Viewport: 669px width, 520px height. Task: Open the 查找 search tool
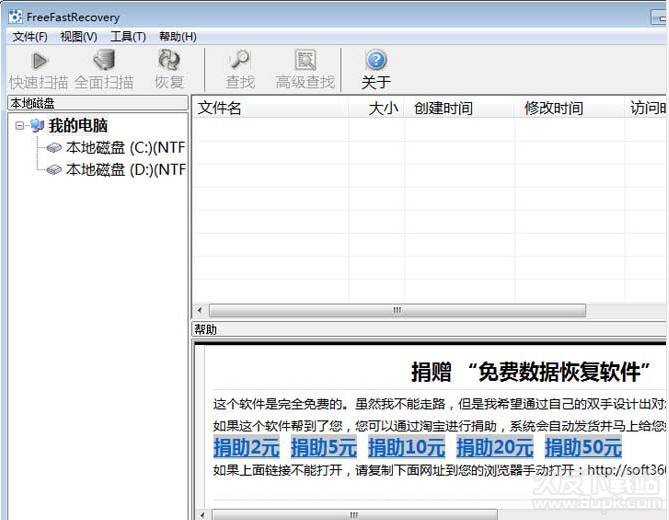[240, 70]
